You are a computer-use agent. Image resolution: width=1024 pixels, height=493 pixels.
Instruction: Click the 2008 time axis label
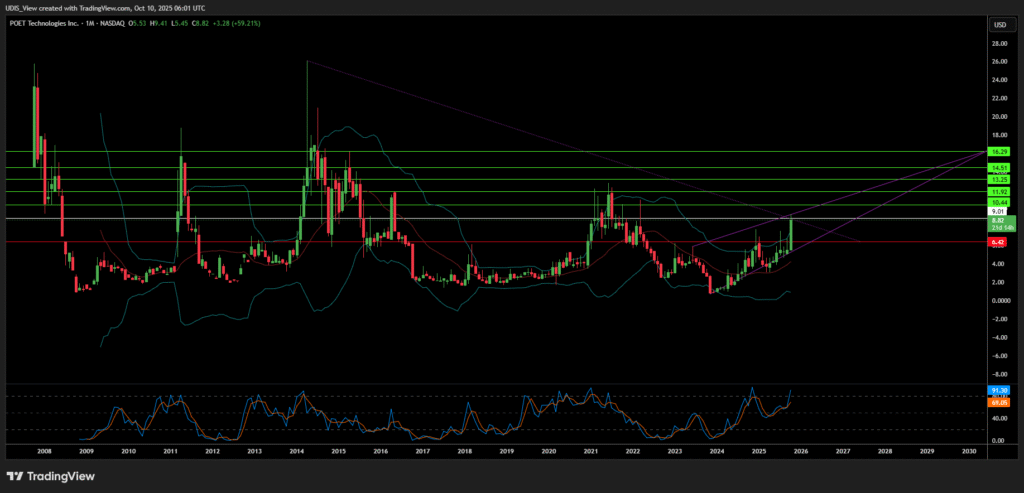click(x=45, y=452)
